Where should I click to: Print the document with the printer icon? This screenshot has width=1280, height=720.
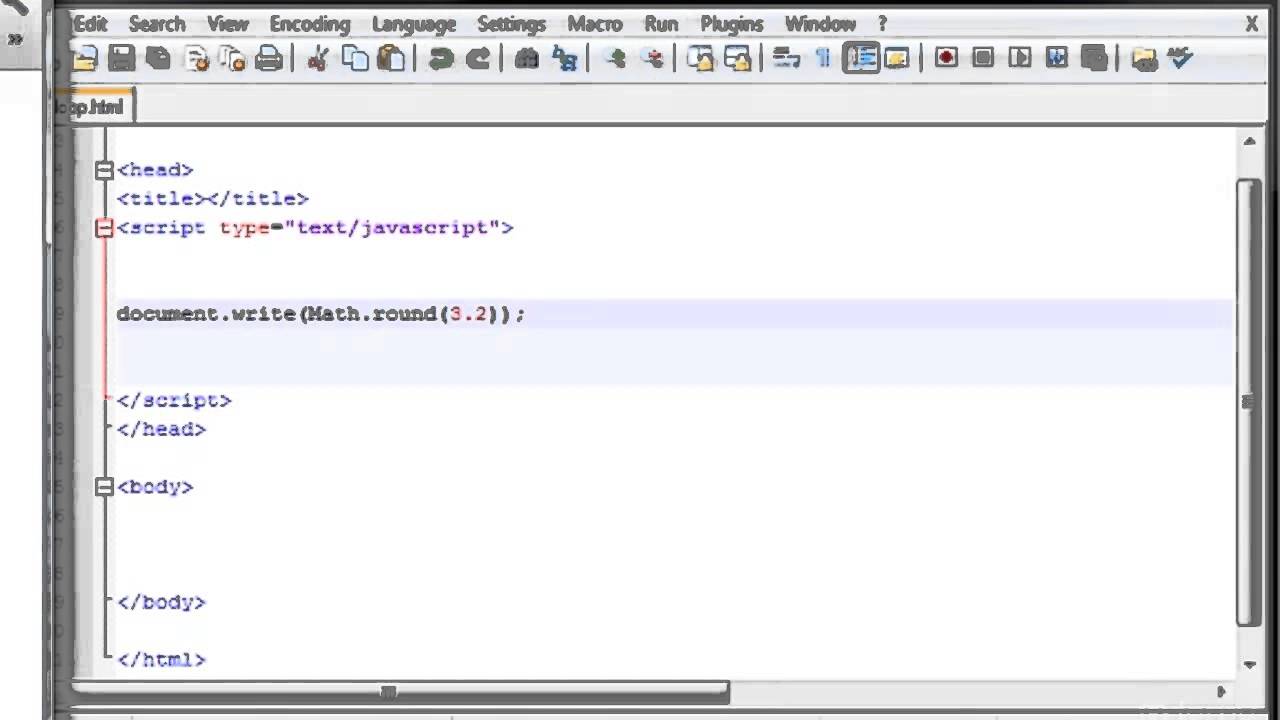(x=269, y=58)
